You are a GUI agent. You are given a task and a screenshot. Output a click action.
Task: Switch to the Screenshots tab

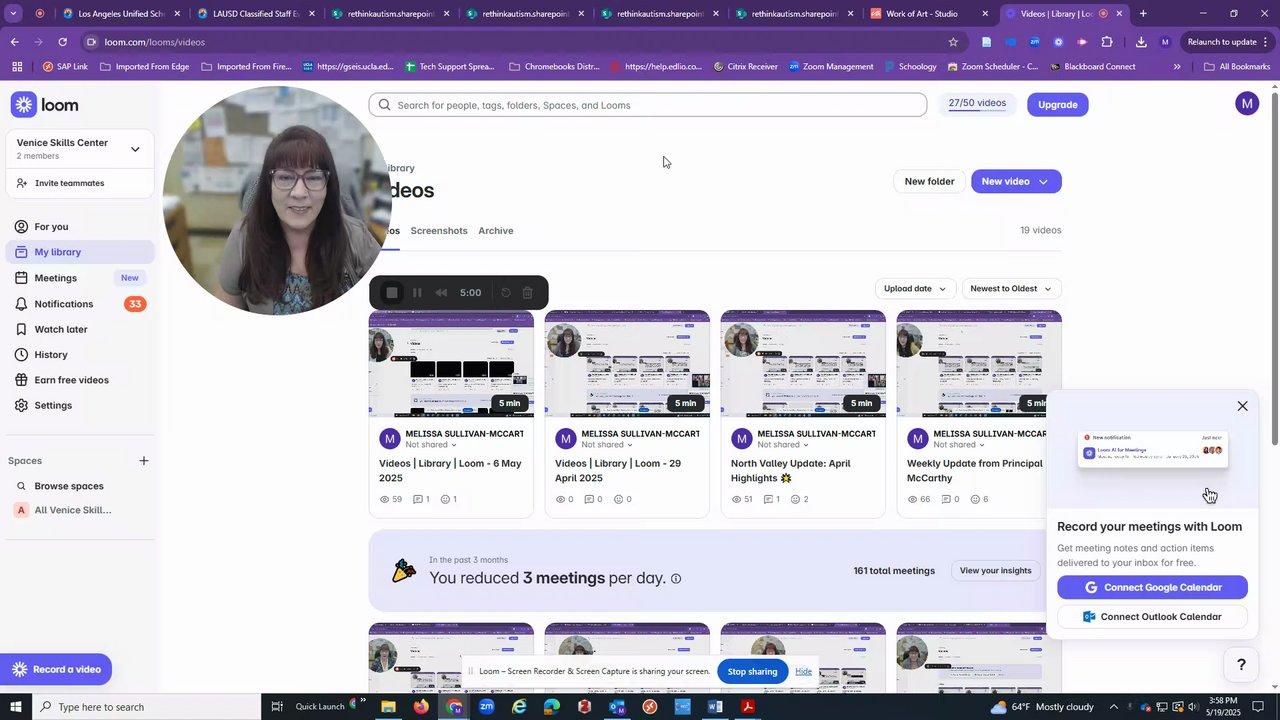[x=439, y=231]
